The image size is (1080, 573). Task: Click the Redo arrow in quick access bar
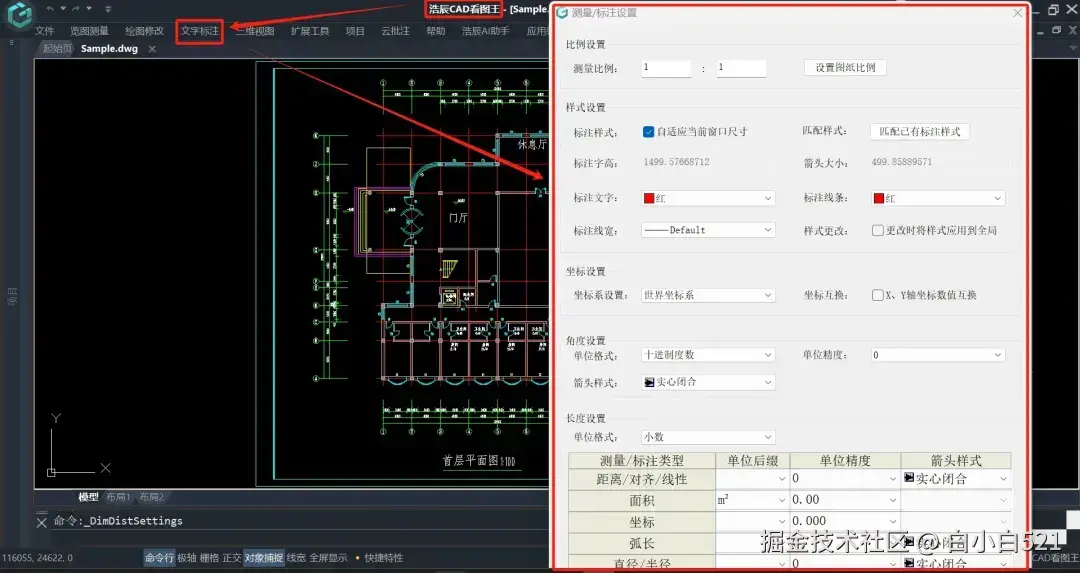[76, 9]
